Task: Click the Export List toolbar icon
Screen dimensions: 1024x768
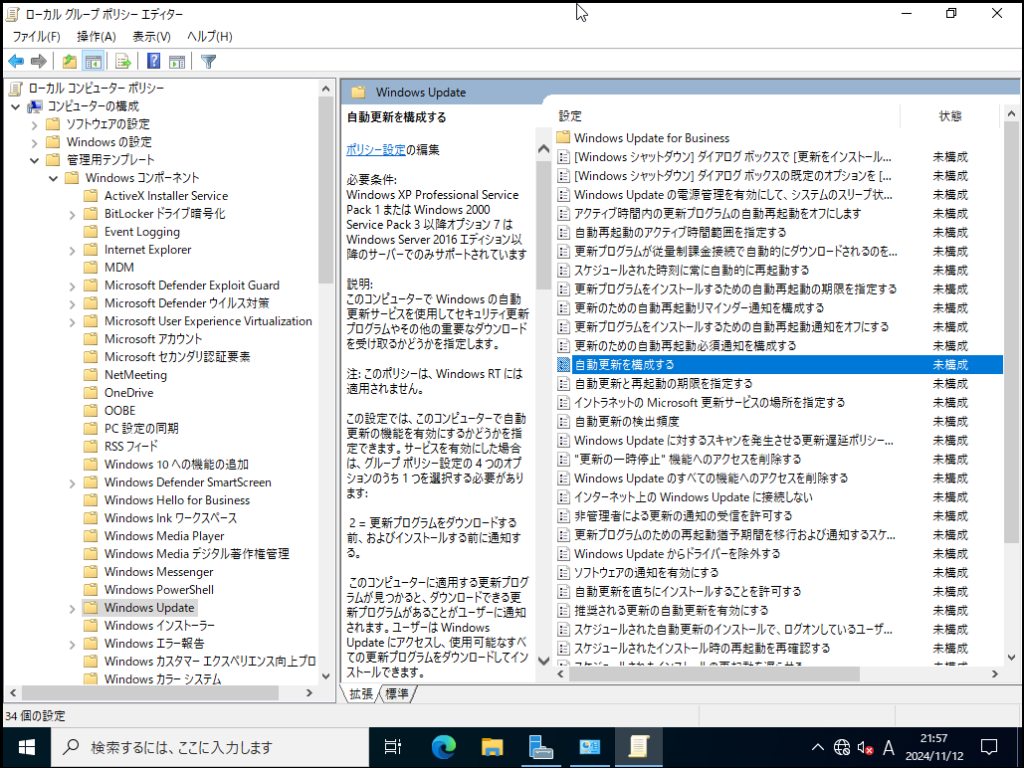Action: tap(124, 61)
